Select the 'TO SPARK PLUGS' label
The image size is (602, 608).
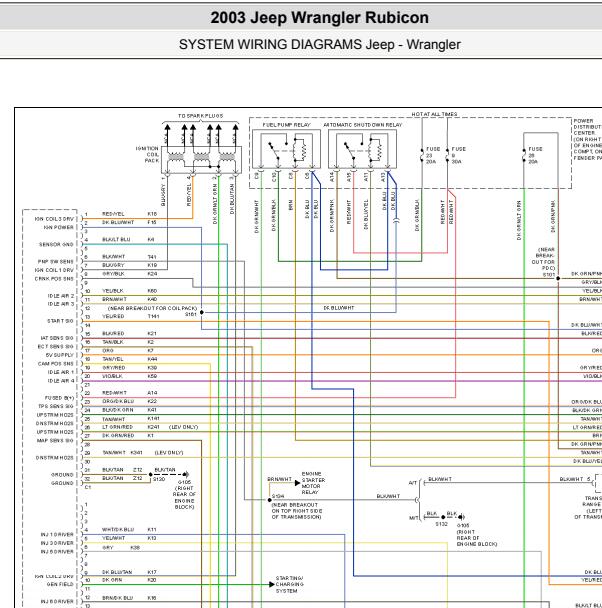200,116
